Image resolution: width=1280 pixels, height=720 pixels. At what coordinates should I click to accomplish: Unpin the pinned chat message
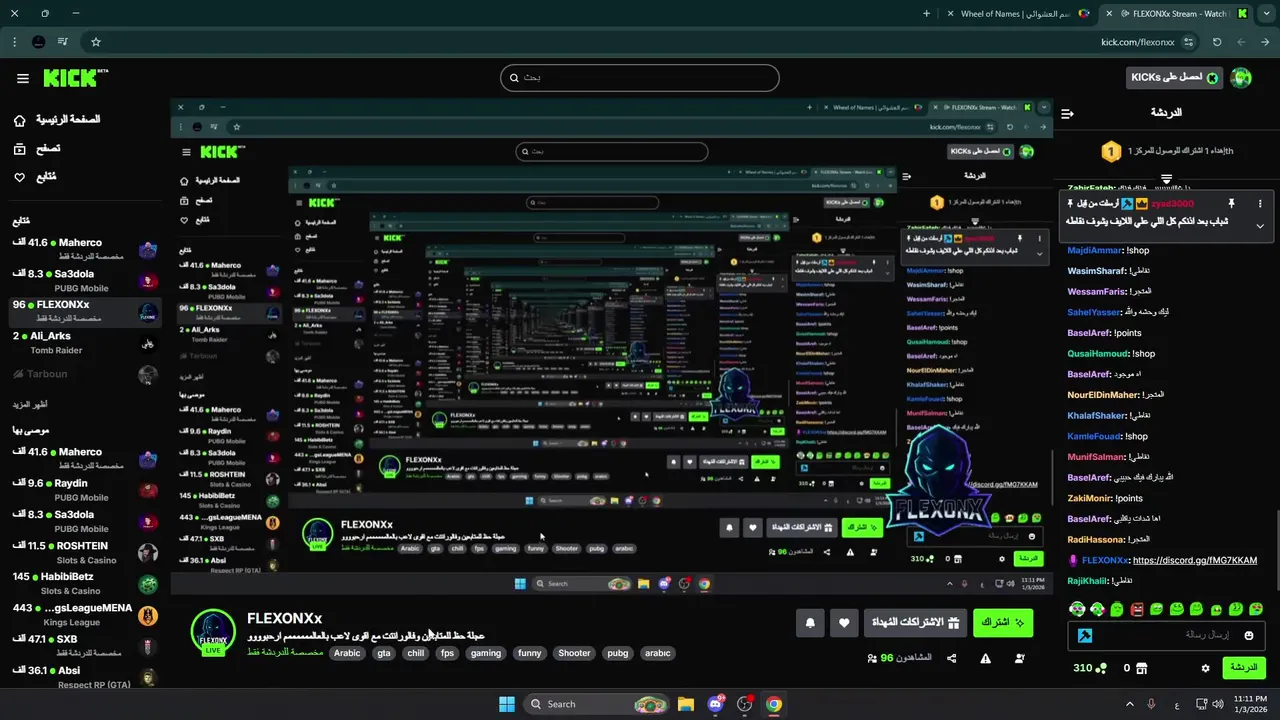click(1231, 203)
